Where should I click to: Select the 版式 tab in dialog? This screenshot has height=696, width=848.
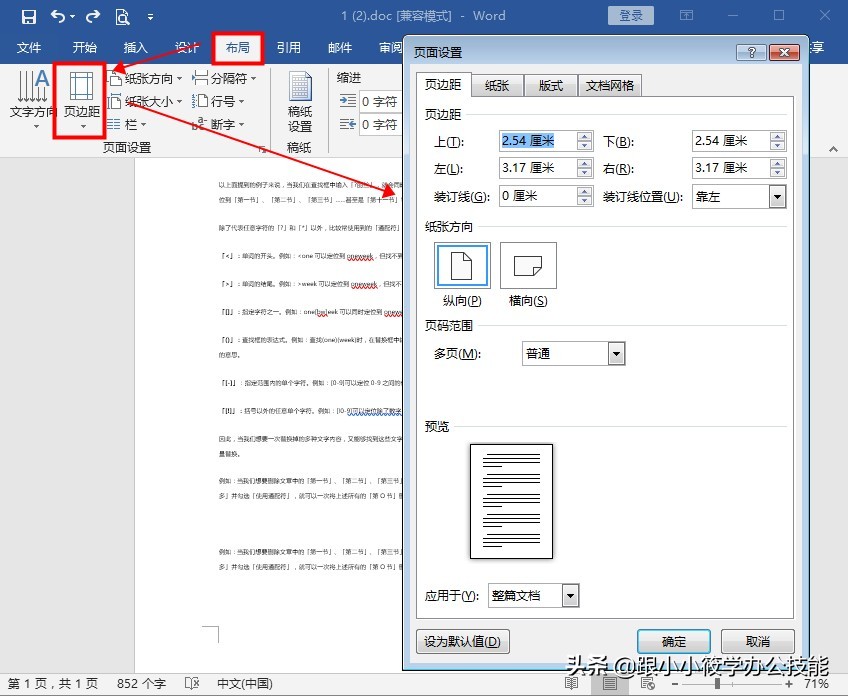(551, 85)
